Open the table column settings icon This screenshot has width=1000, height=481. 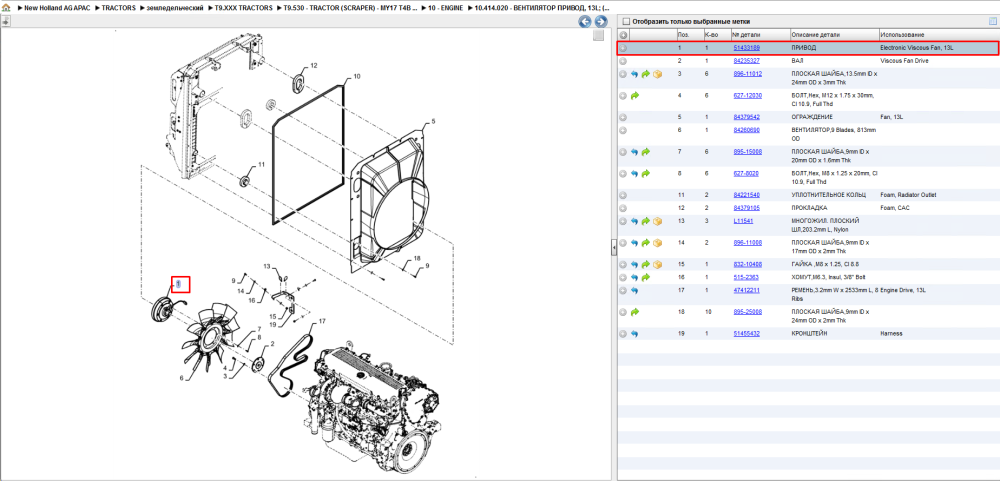coord(992,21)
